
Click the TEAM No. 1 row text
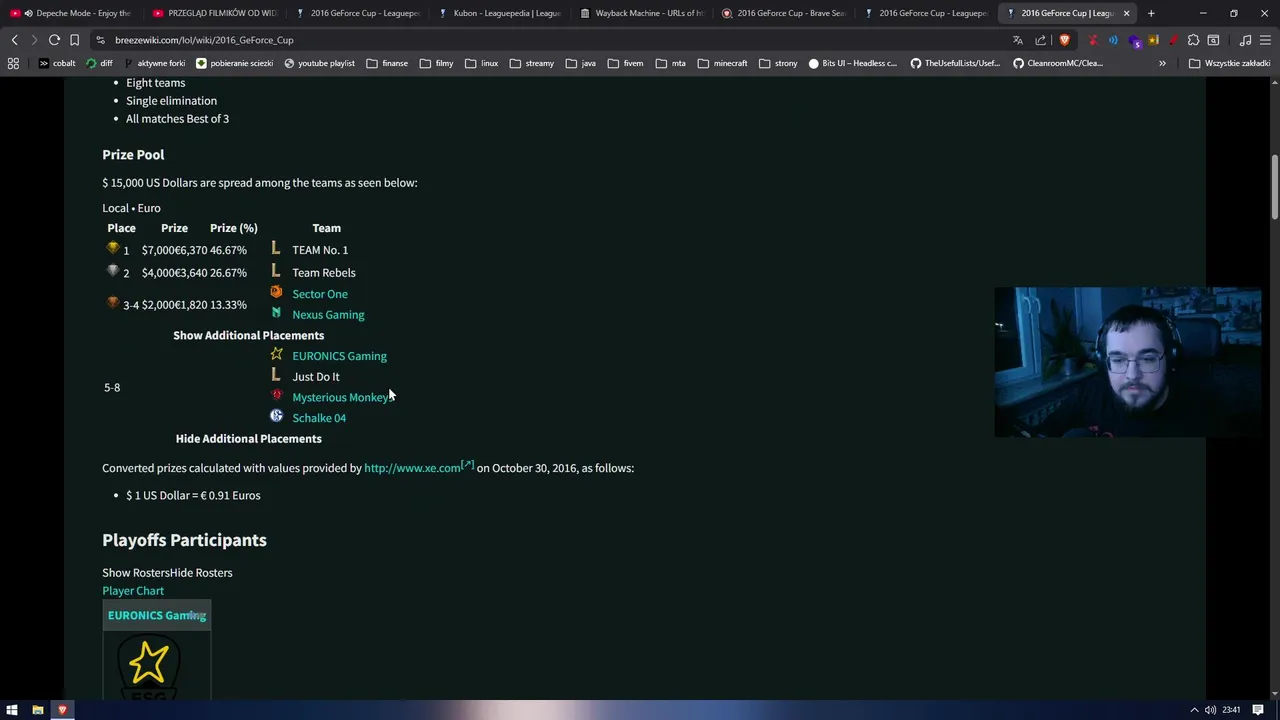click(x=320, y=250)
